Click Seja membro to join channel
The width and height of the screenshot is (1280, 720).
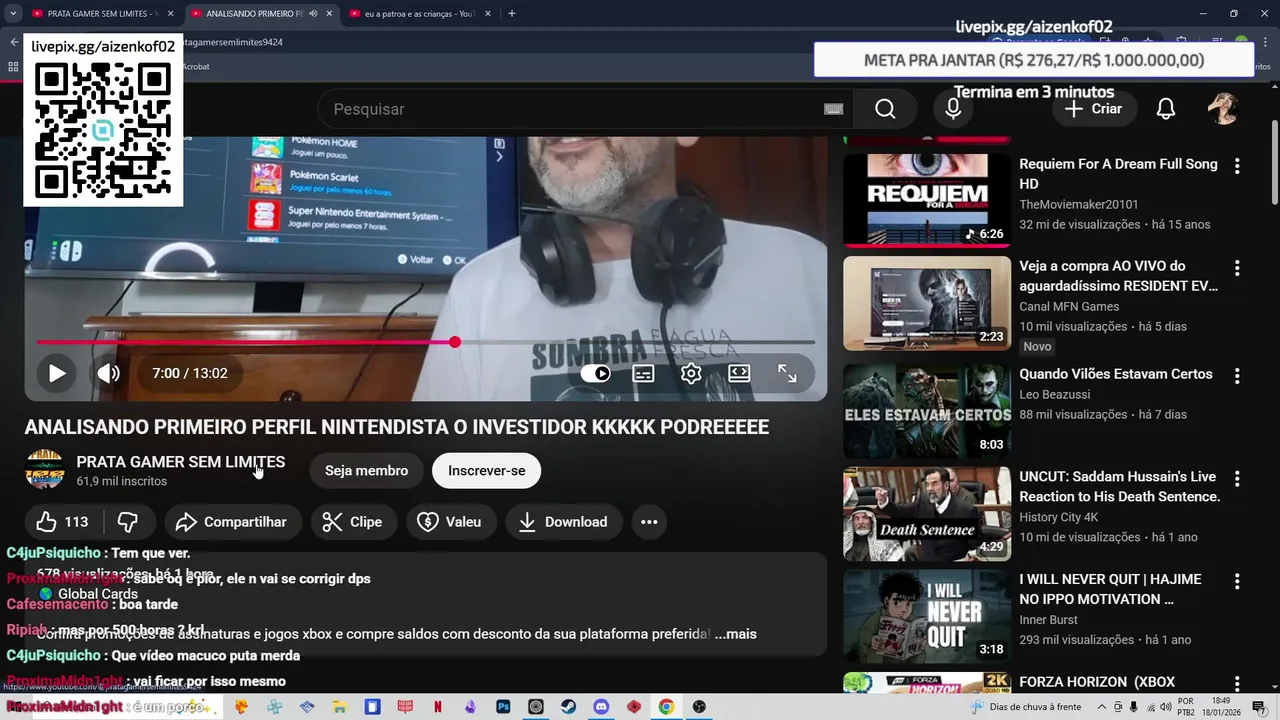[366, 471]
